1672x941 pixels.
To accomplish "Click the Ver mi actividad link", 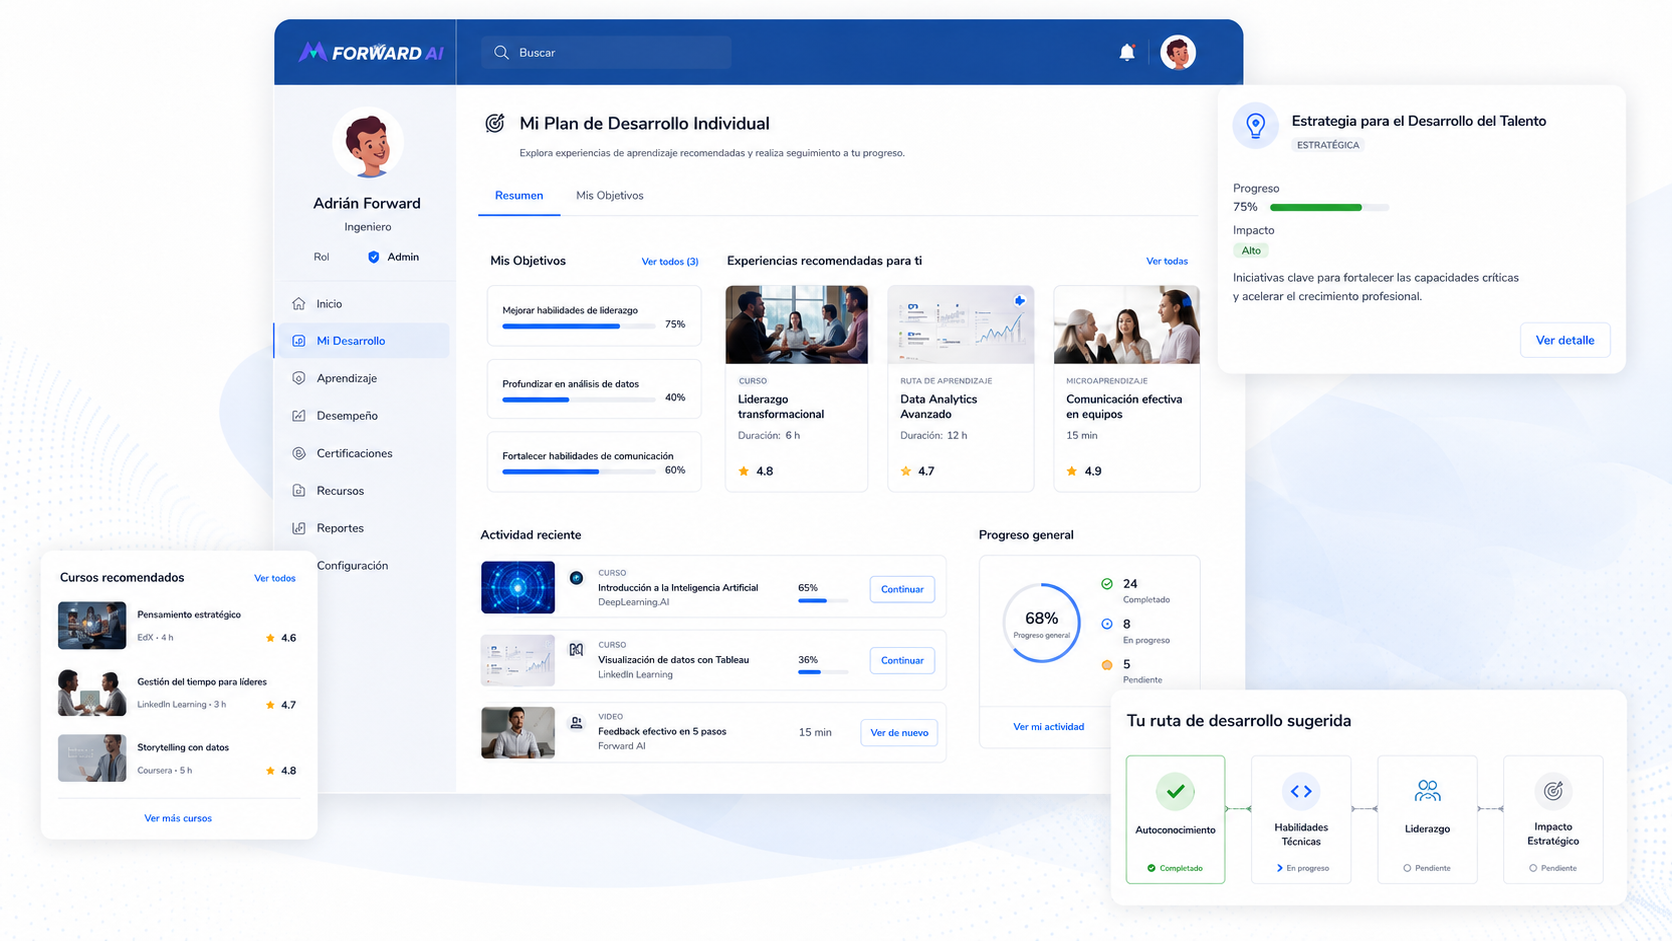I will pos(1048,727).
